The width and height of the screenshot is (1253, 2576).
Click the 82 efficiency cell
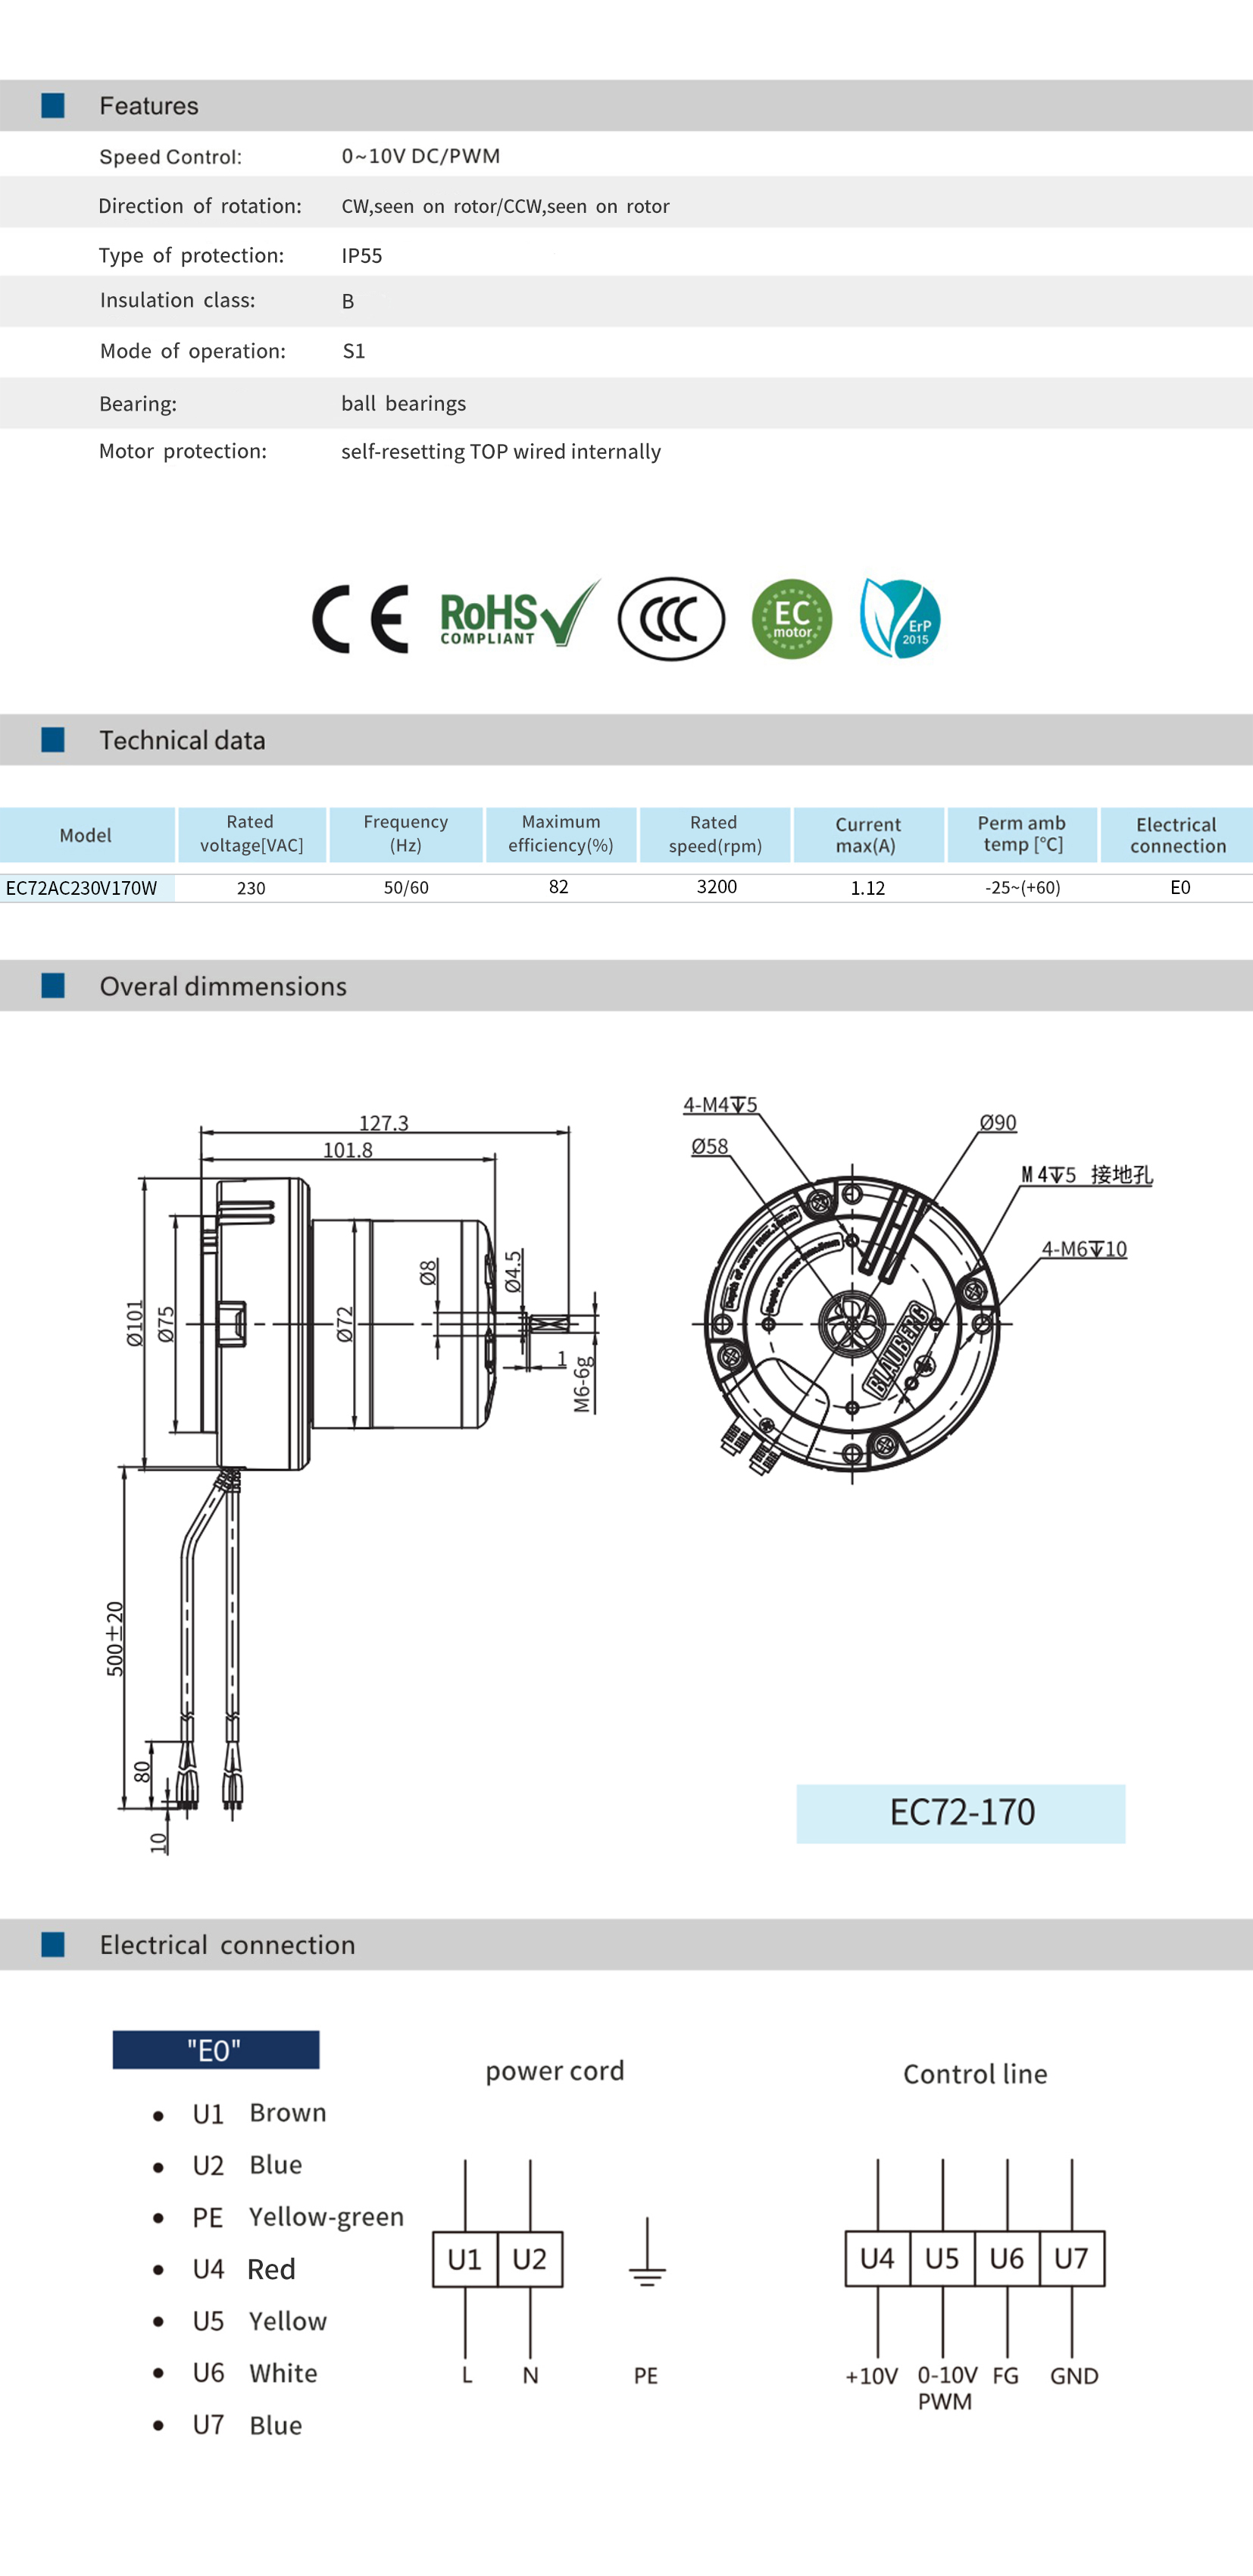pyautogui.click(x=559, y=887)
